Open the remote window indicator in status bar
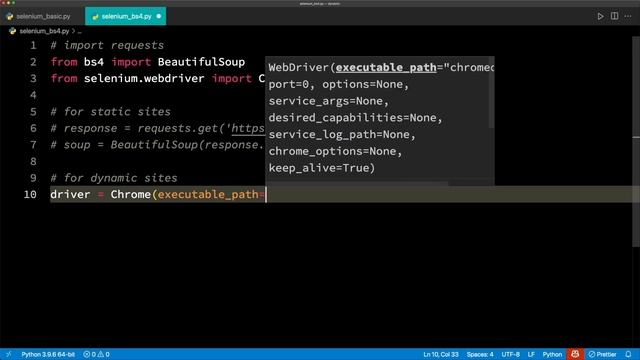640x360 pixels. pos(8,354)
